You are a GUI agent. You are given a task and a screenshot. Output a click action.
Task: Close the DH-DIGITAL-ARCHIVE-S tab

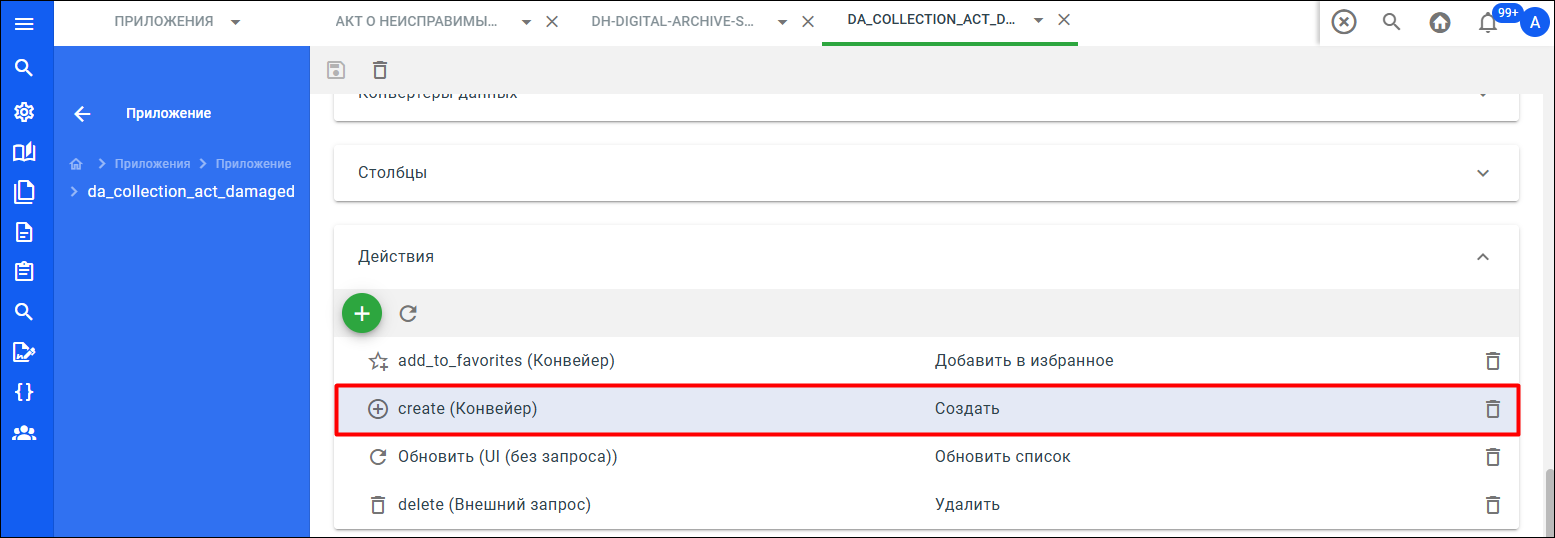click(808, 22)
